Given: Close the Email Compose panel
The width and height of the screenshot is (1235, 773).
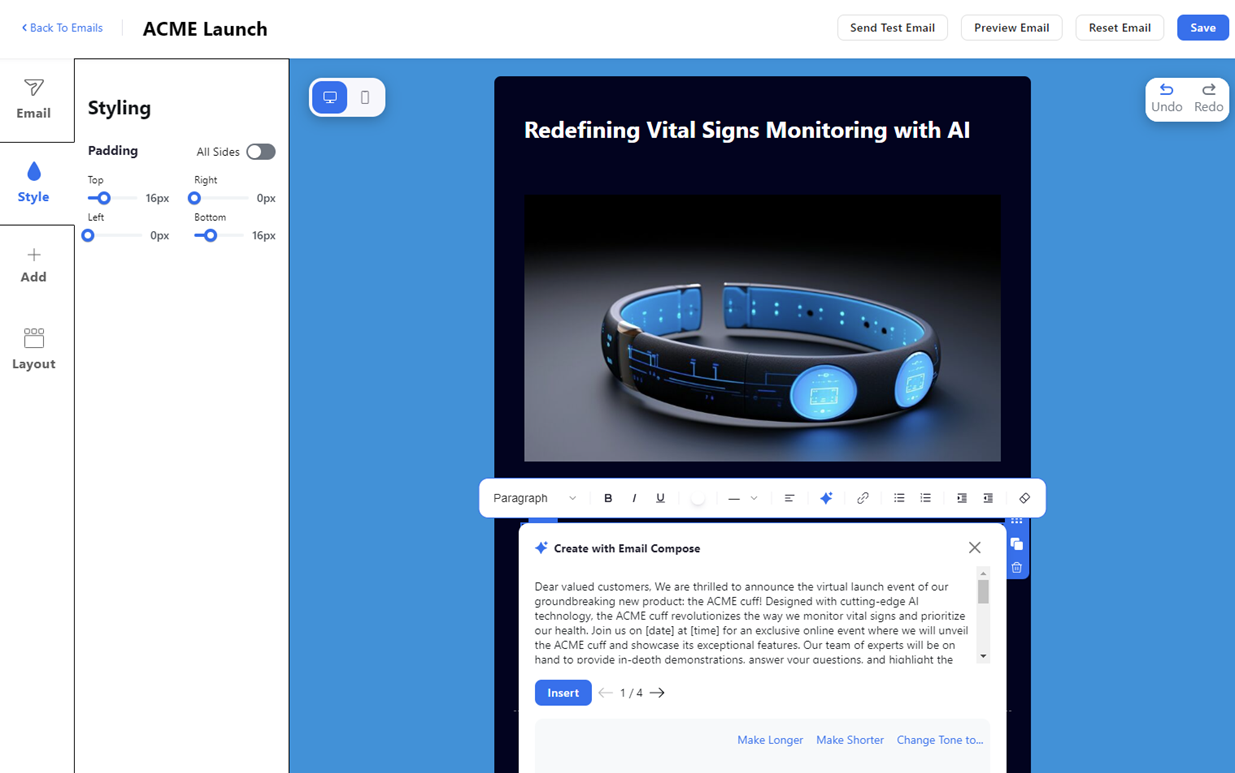Looking at the screenshot, I should pyautogui.click(x=974, y=548).
